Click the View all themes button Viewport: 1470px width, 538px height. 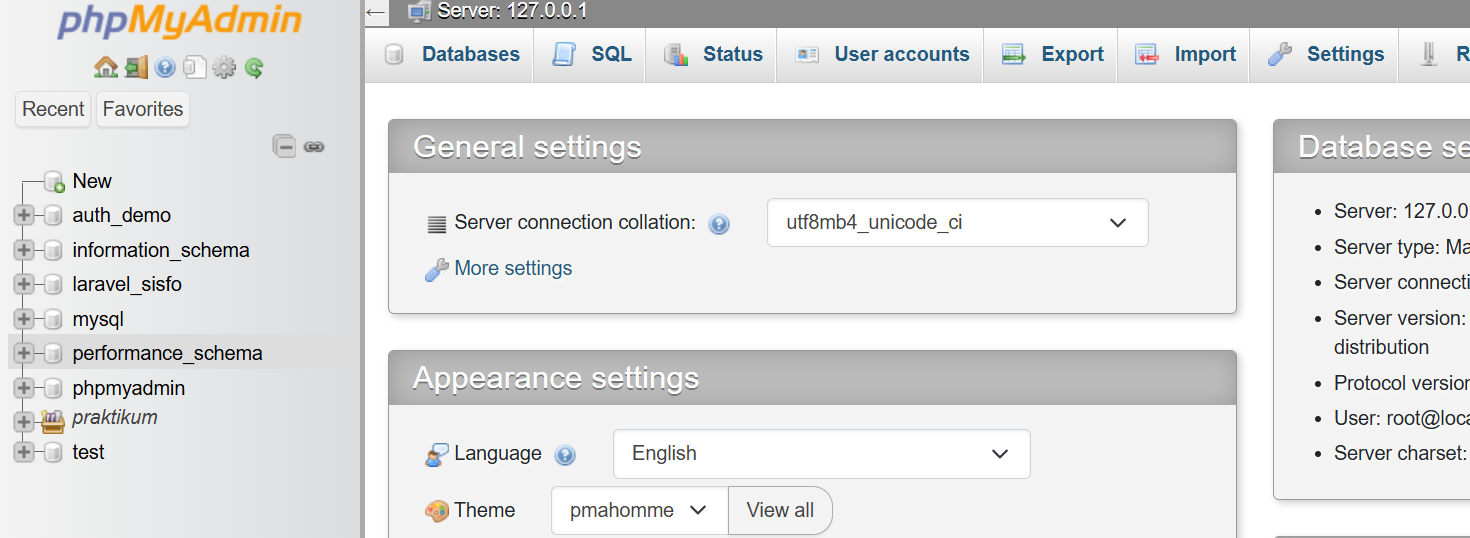[780, 511]
